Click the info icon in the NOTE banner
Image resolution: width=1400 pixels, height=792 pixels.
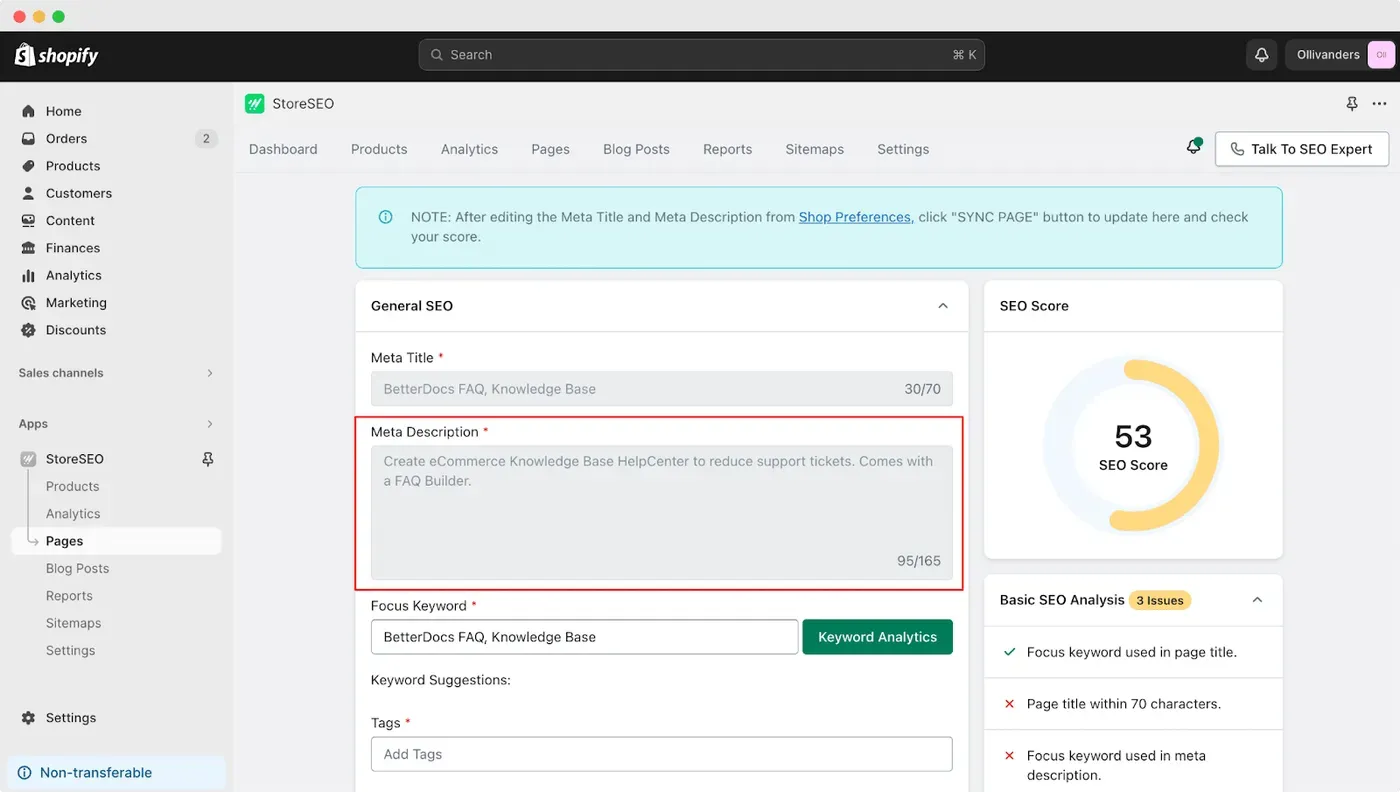tap(385, 217)
